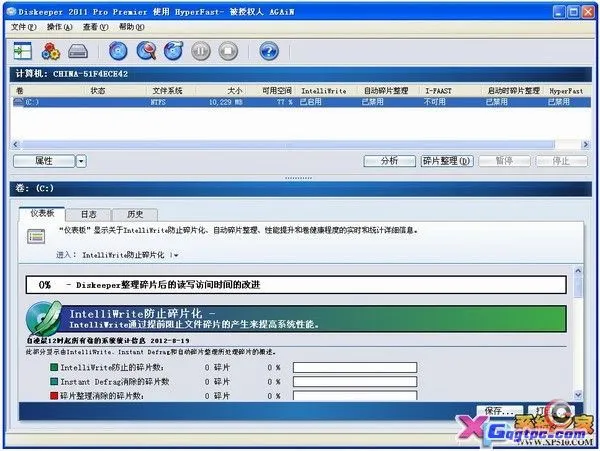Switch to the 仪表板 tab

click(x=42, y=213)
